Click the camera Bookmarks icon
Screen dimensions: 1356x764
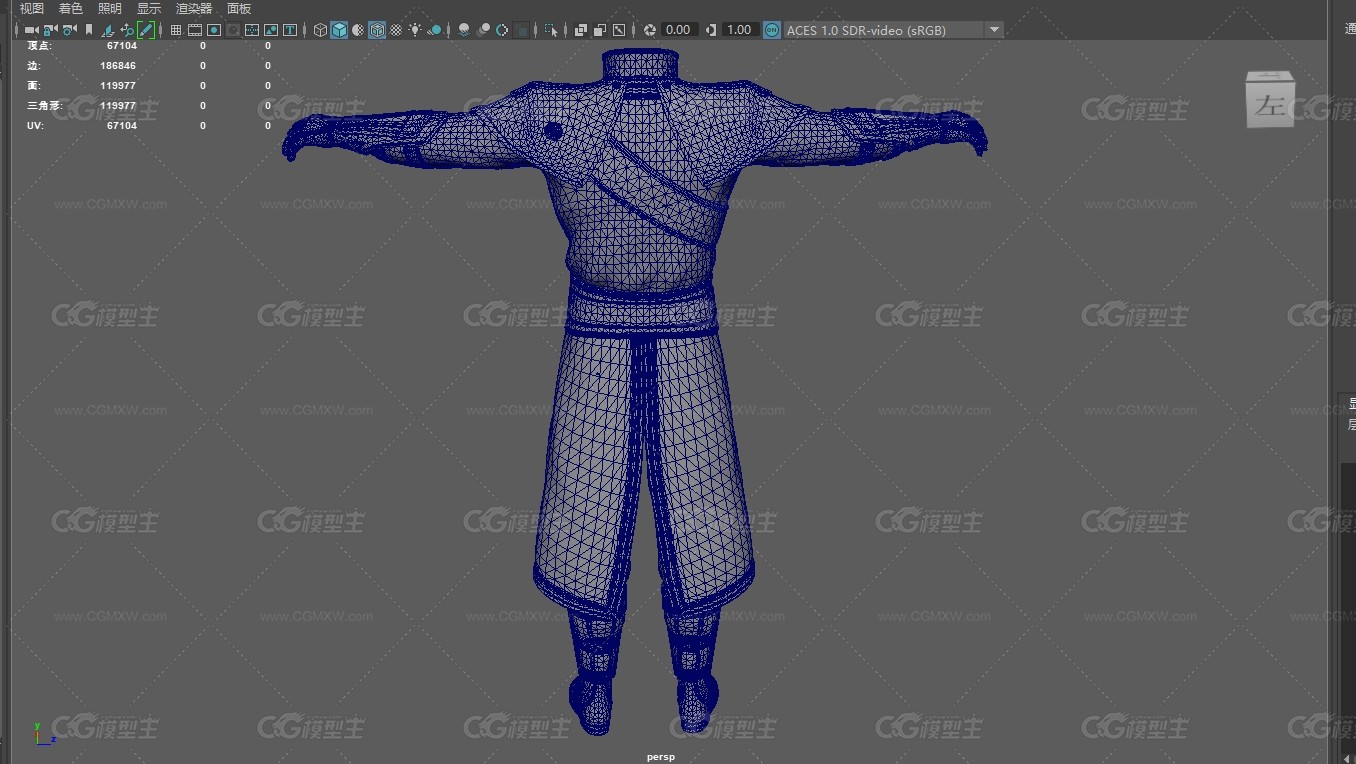pos(89,30)
